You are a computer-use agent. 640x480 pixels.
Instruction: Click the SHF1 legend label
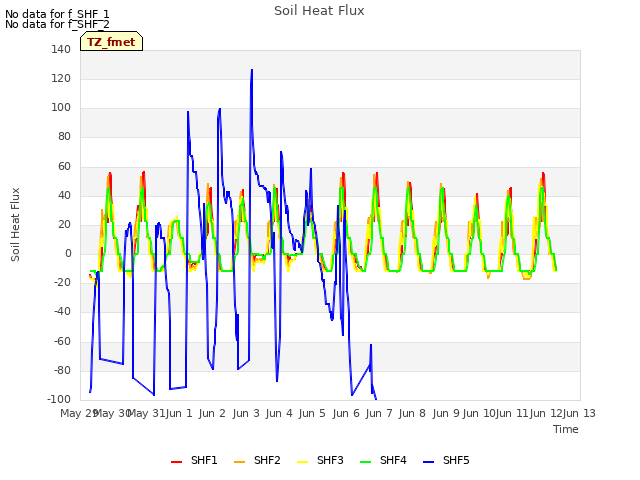coord(204,461)
